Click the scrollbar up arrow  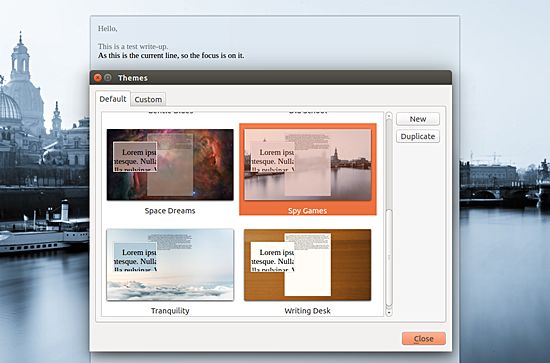pyautogui.click(x=389, y=115)
